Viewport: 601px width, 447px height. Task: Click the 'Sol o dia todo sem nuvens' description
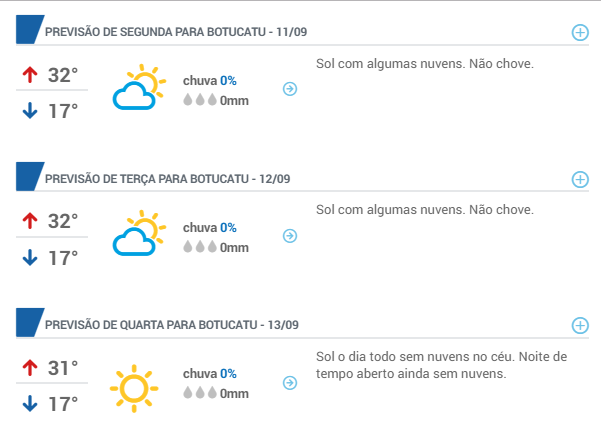click(x=441, y=365)
